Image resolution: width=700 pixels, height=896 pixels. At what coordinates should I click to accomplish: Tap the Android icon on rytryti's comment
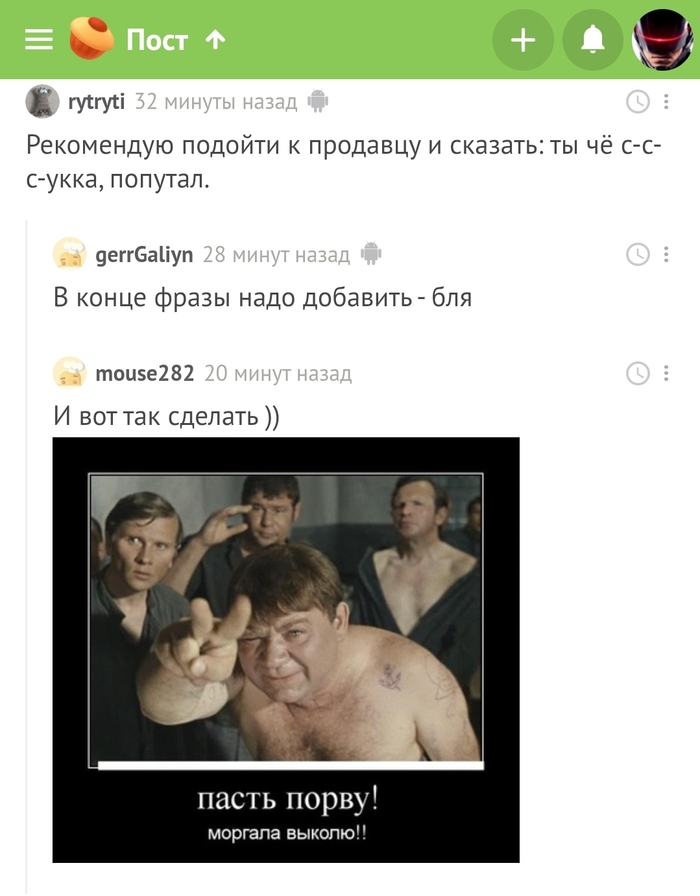pyautogui.click(x=318, y=102)
